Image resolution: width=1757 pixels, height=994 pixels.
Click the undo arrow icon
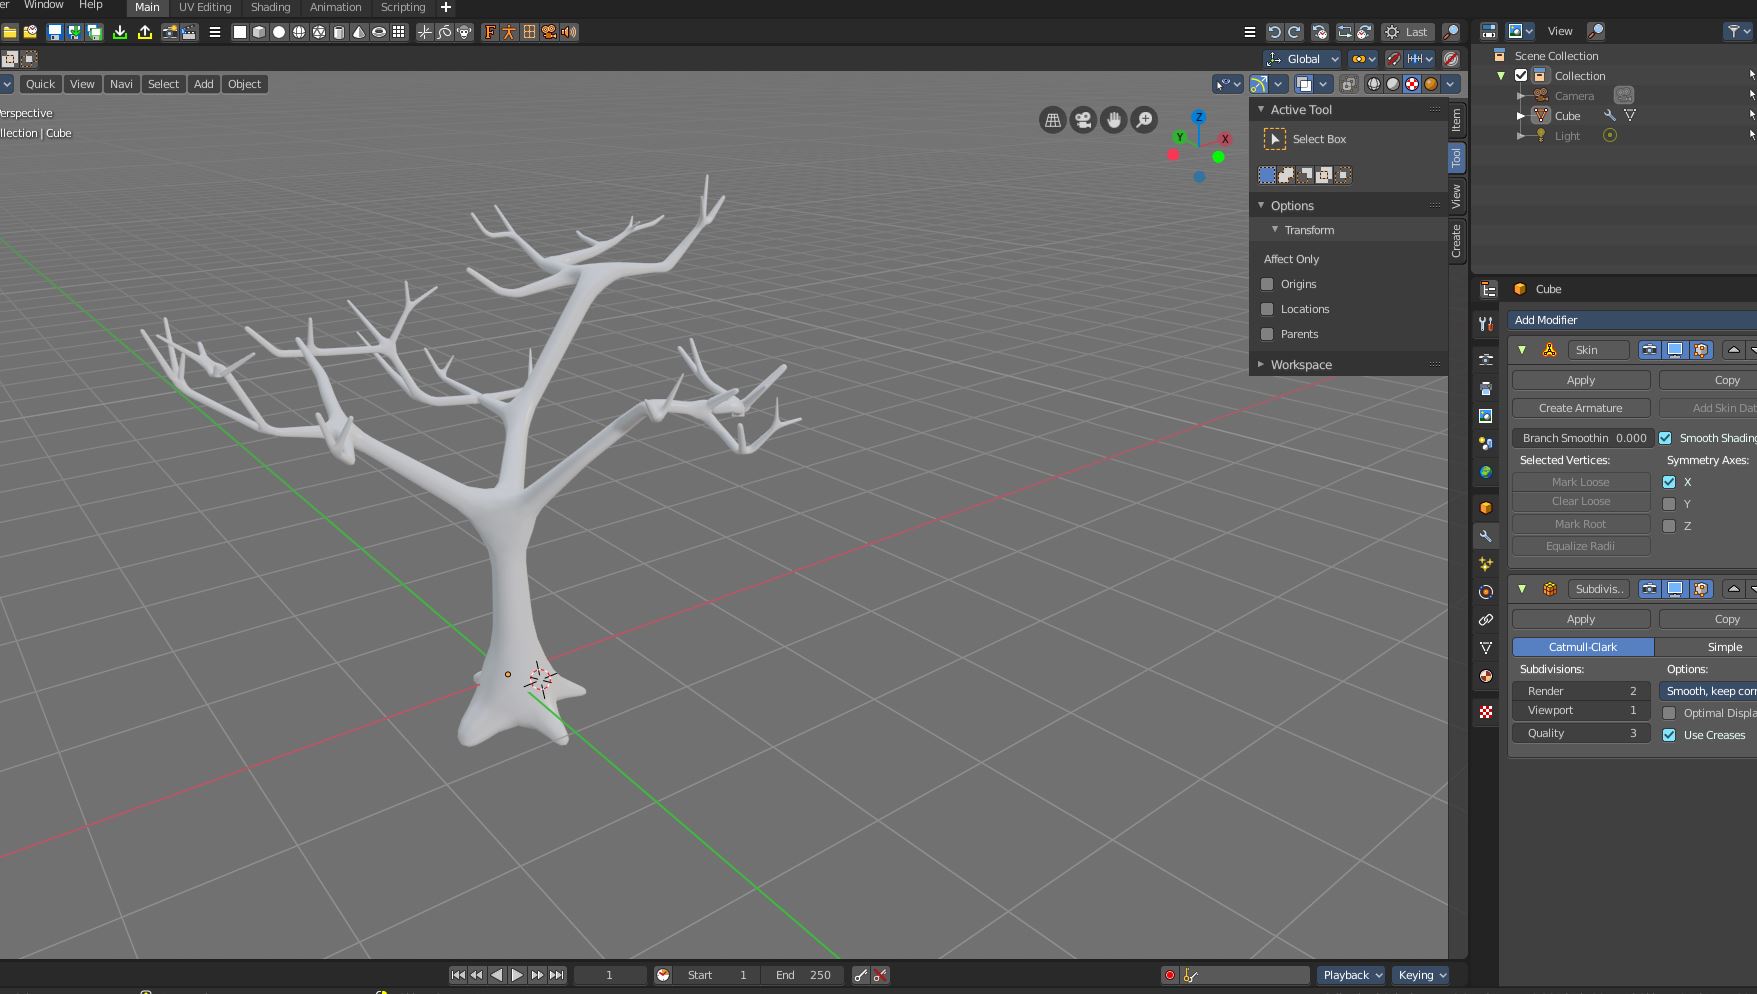pyautogui.click(x=1274, y=32)
